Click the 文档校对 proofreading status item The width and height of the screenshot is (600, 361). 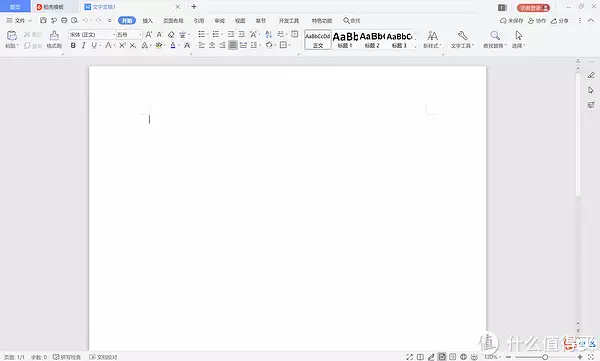tap(103, 357)
